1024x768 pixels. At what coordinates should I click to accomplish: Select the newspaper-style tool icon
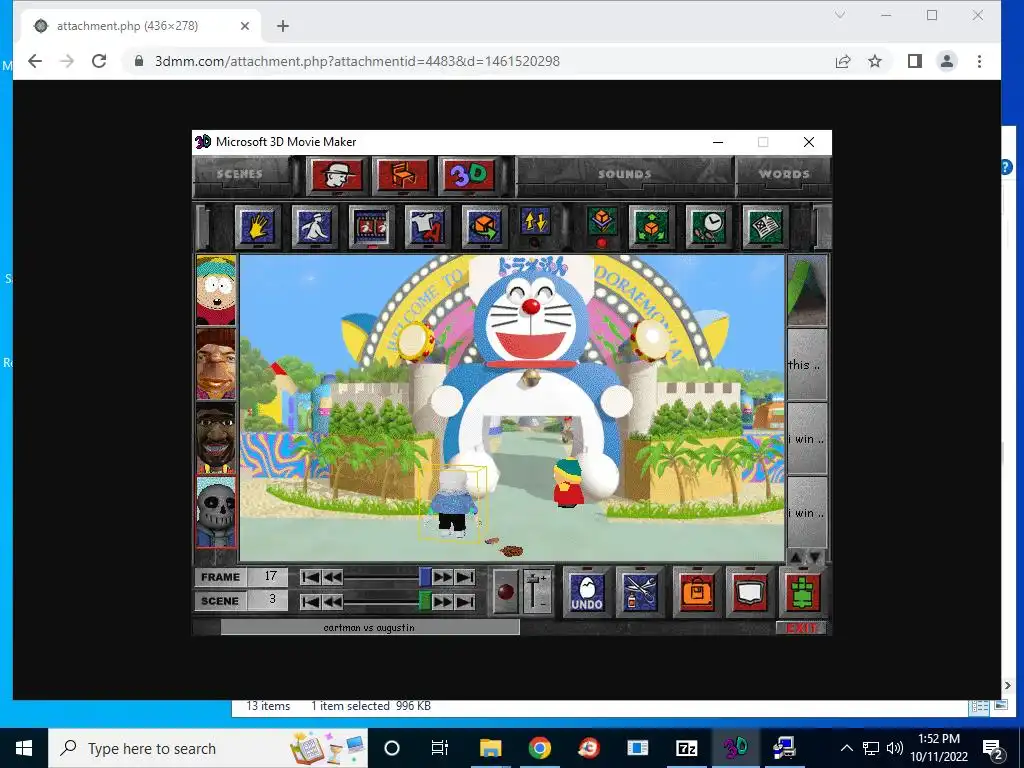765,226
